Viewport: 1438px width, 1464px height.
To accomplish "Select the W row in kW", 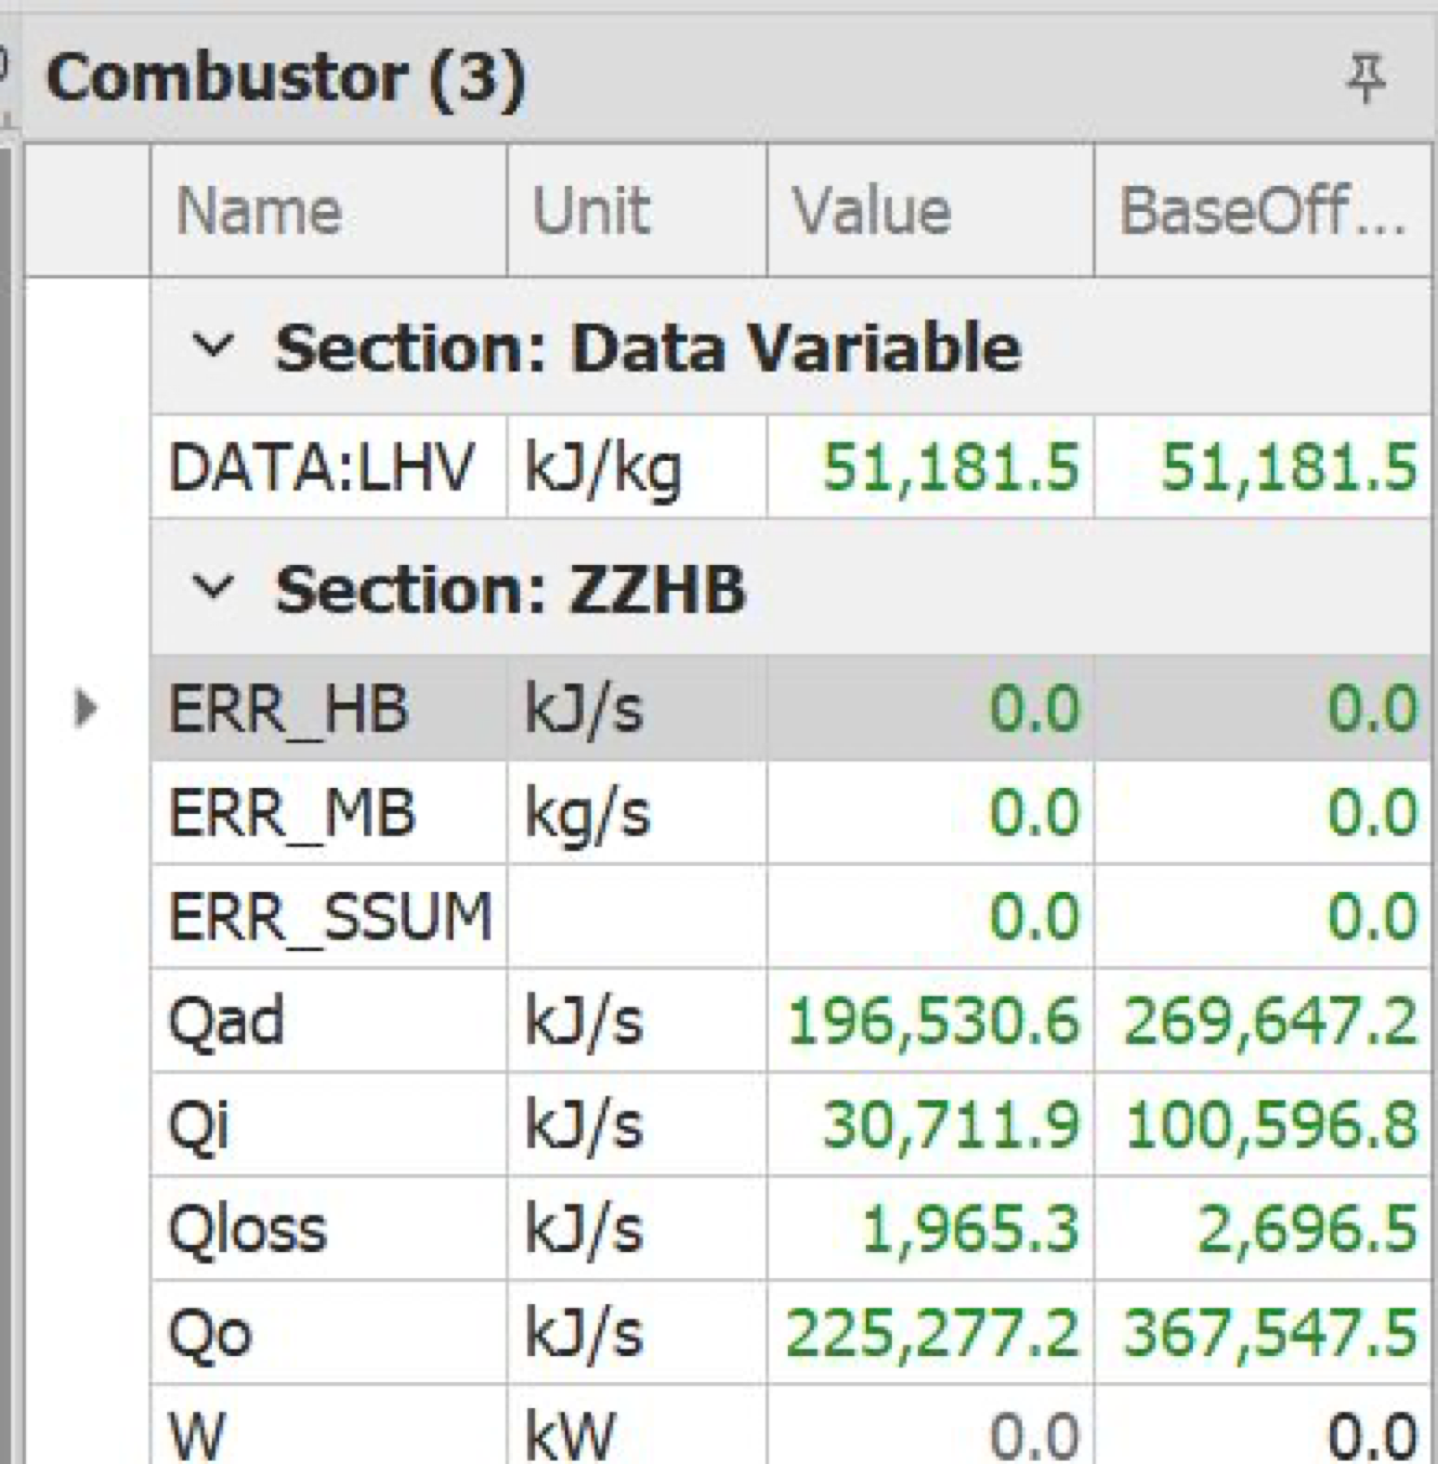I will coord(790,1426).
